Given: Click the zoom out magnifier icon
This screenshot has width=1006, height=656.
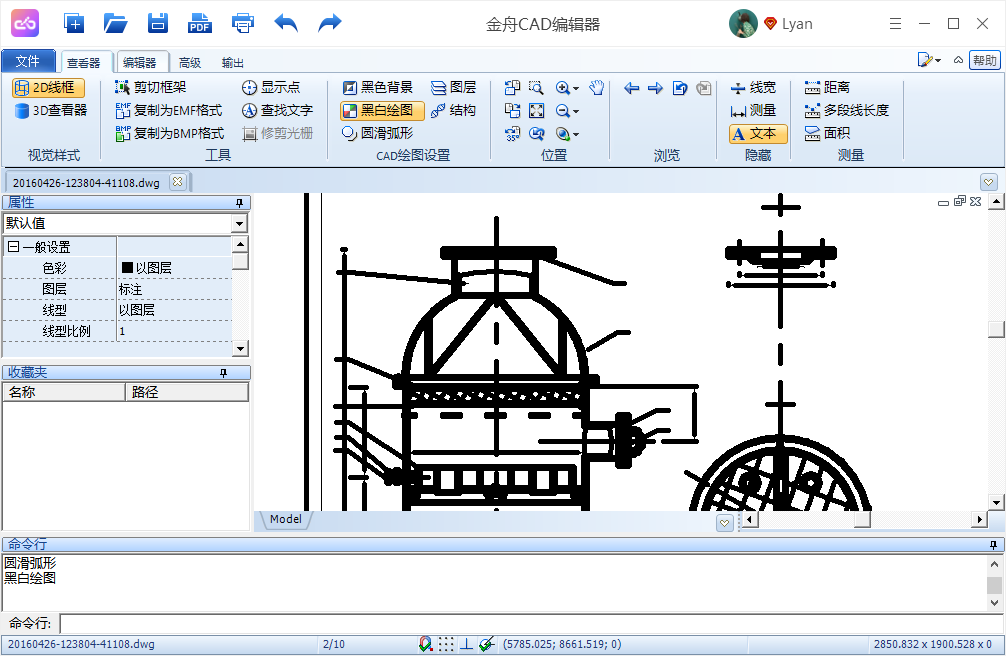Looking at the screenshot, I should pos(563,111).
